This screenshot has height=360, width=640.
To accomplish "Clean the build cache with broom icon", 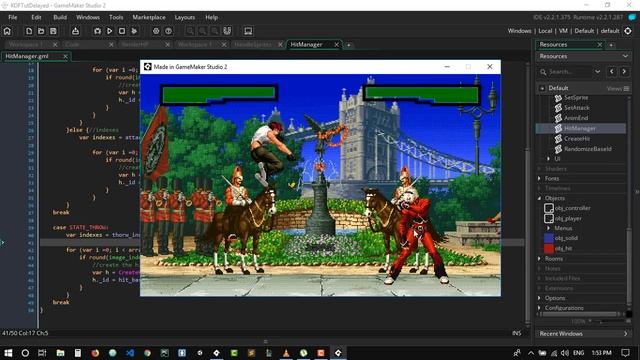I will click(x=134, y=31).
